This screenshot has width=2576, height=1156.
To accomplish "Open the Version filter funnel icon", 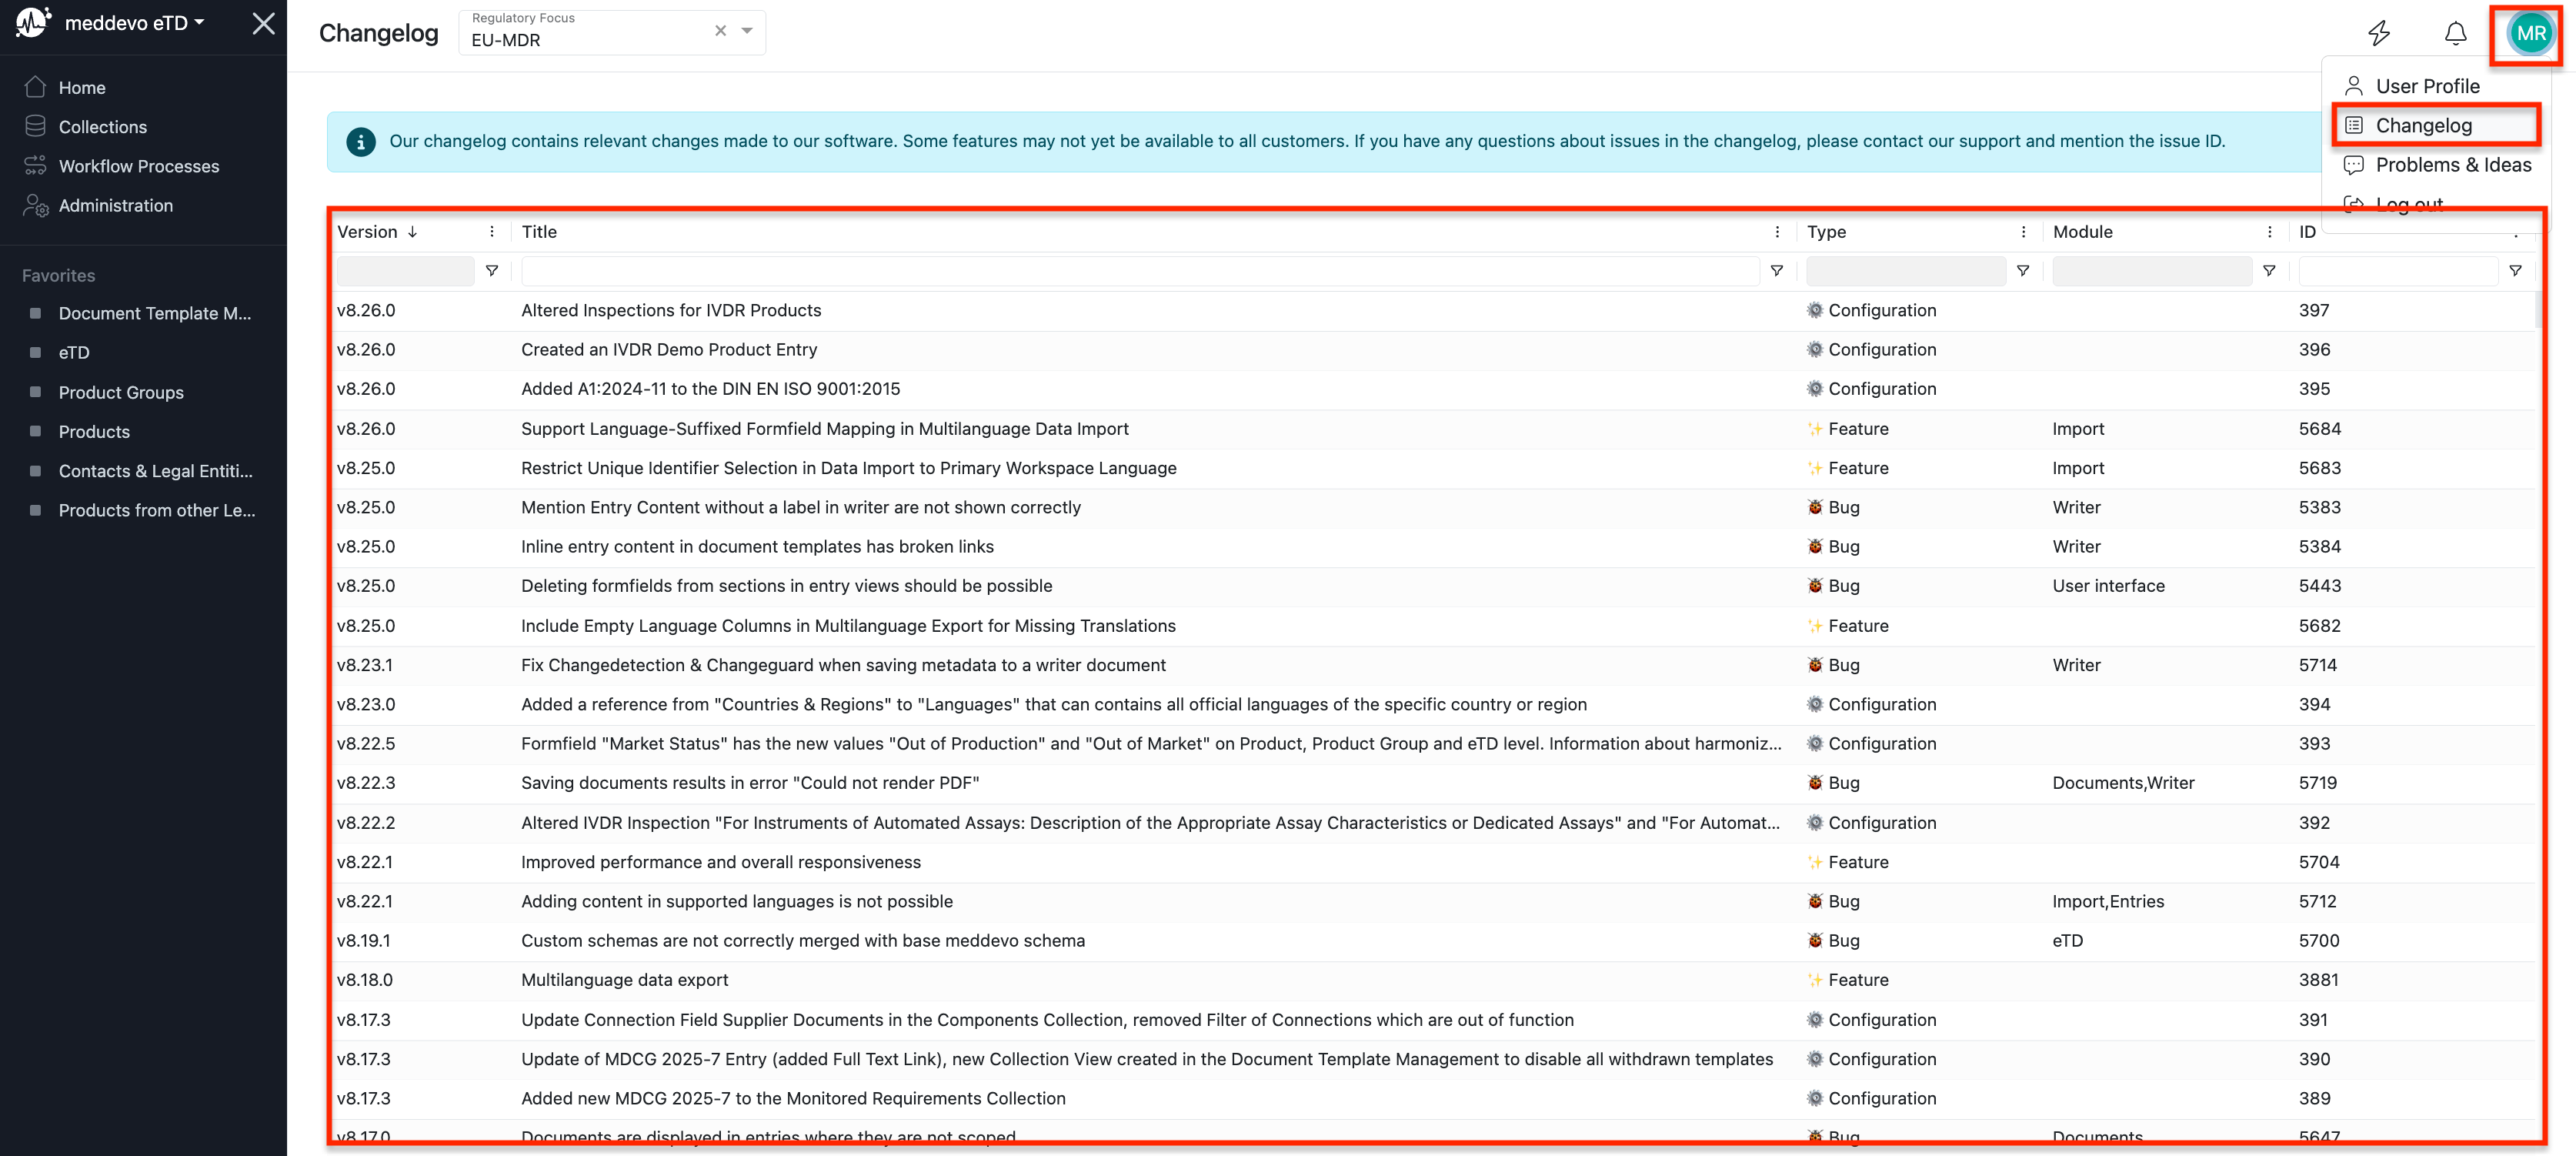I will pos(492,271).
